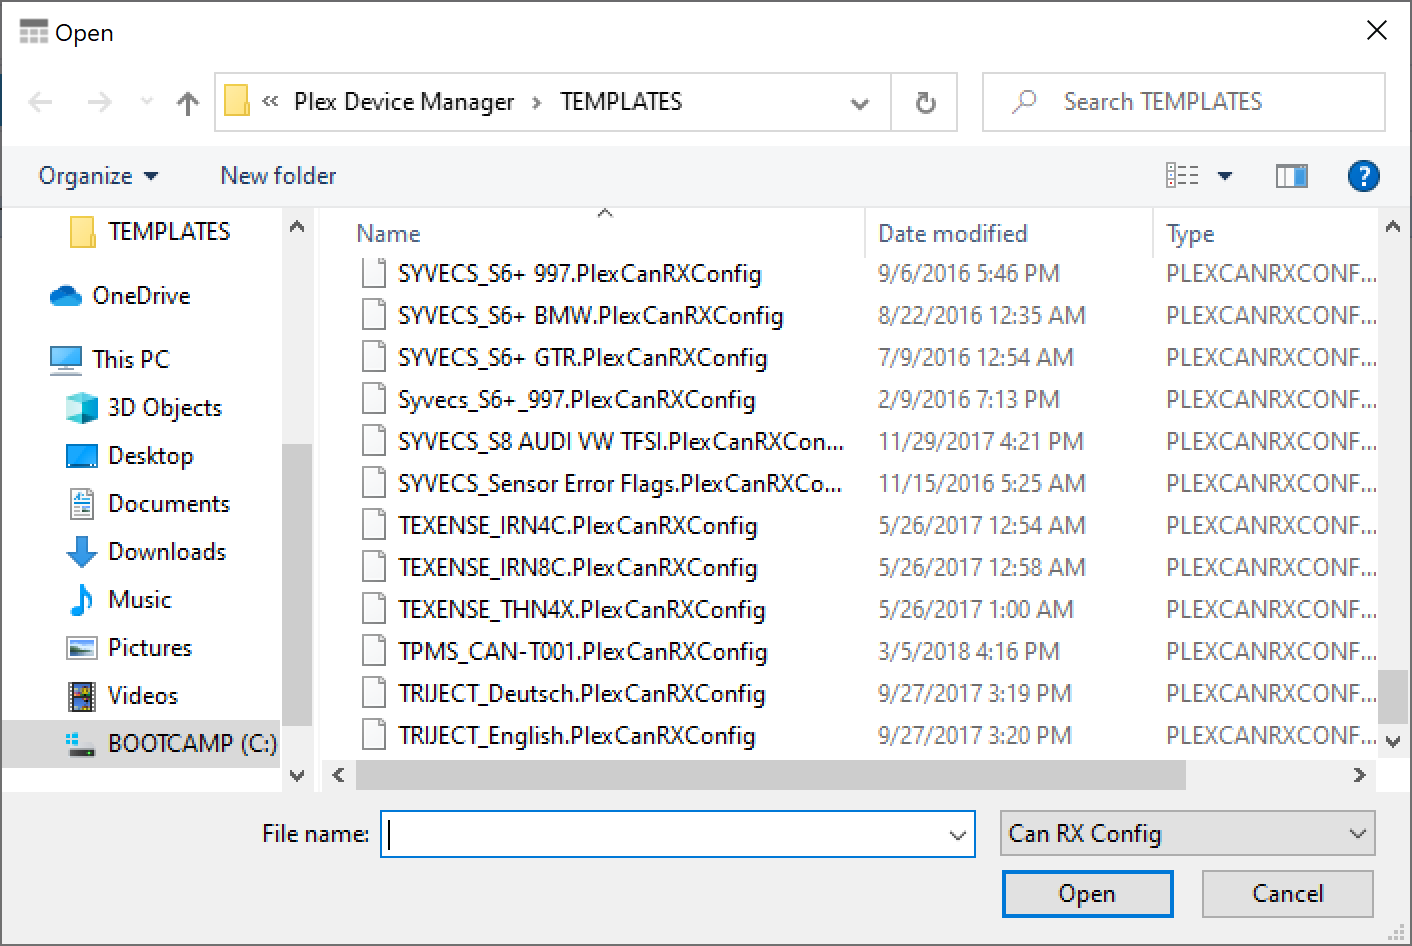Open the Organize menu
Screen dimensions: 1412x946
pyautogui.click(x=98, y=176)
